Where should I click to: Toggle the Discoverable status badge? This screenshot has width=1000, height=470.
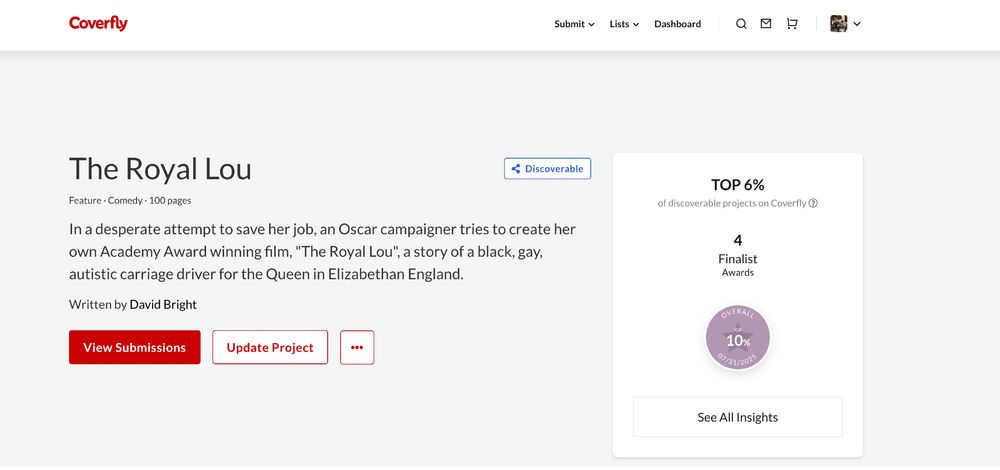coord(547,169)
